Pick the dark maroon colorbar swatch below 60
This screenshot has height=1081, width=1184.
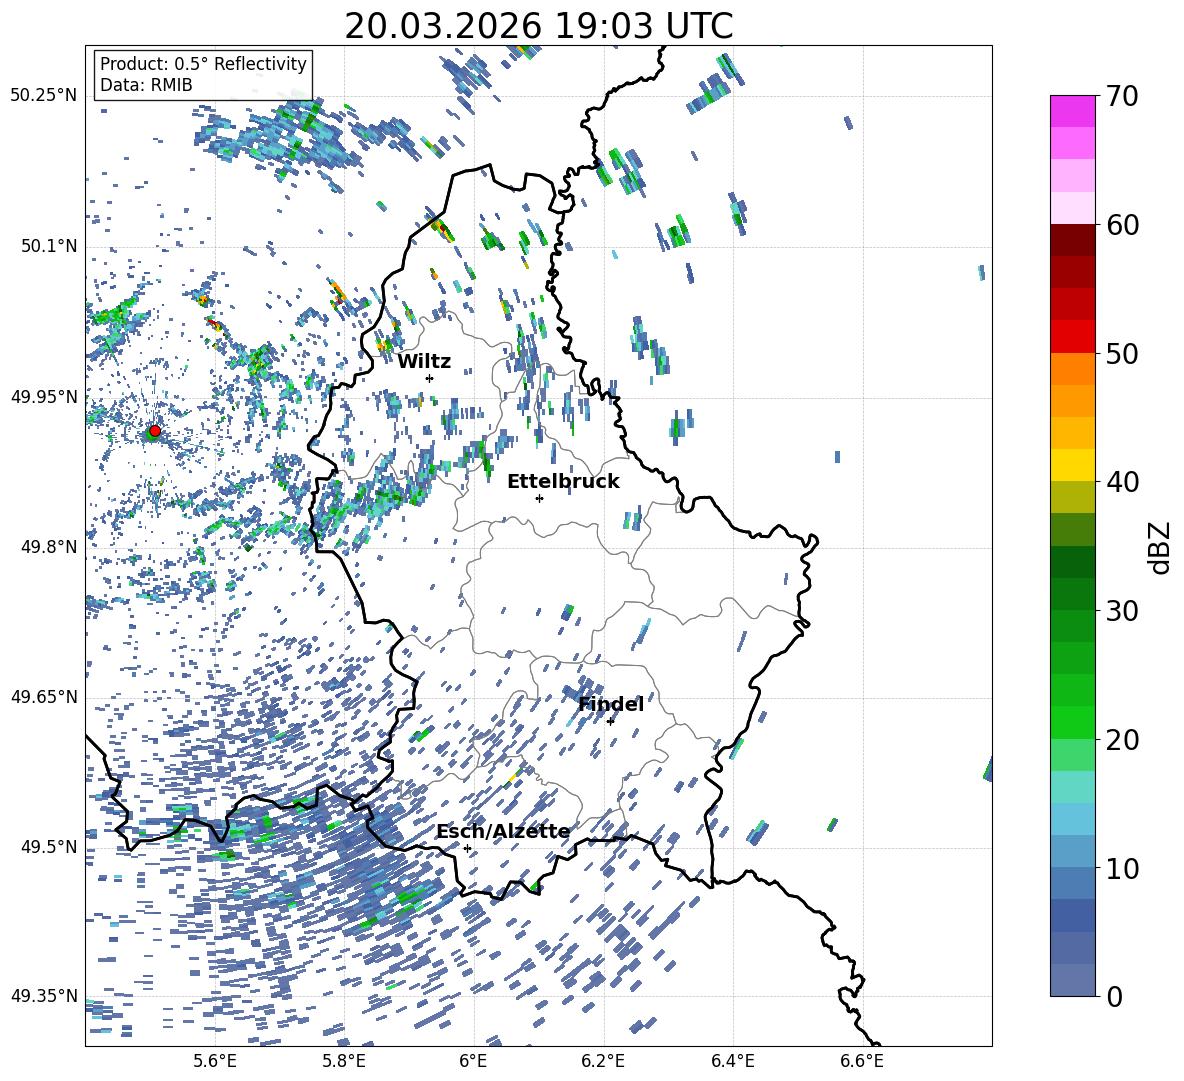click(x=1072, y=240)
